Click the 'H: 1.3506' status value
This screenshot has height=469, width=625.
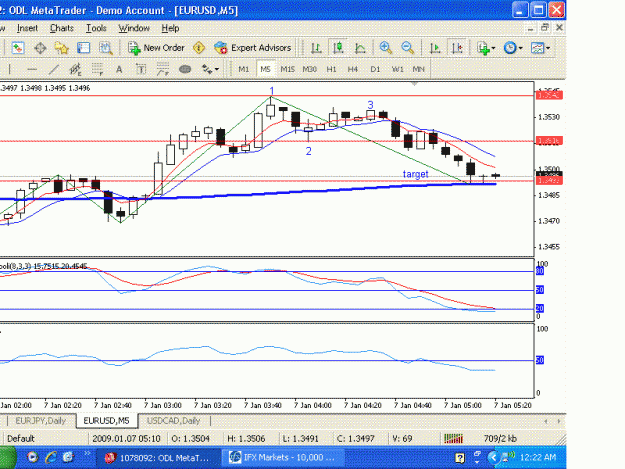click(246, 439)
